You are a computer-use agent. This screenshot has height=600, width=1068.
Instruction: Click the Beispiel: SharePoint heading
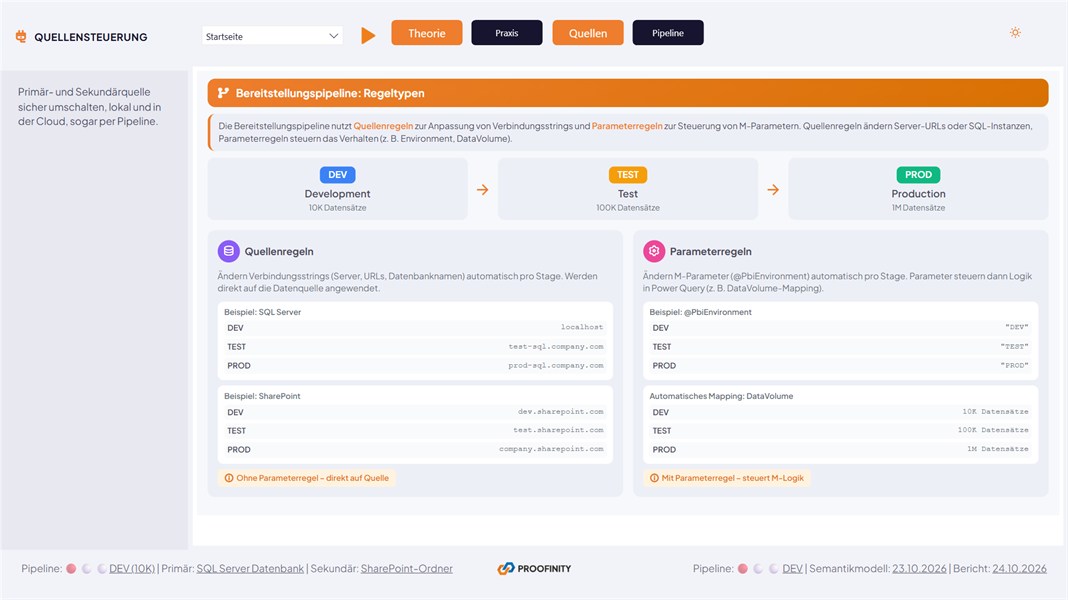(x=262, y=396)
